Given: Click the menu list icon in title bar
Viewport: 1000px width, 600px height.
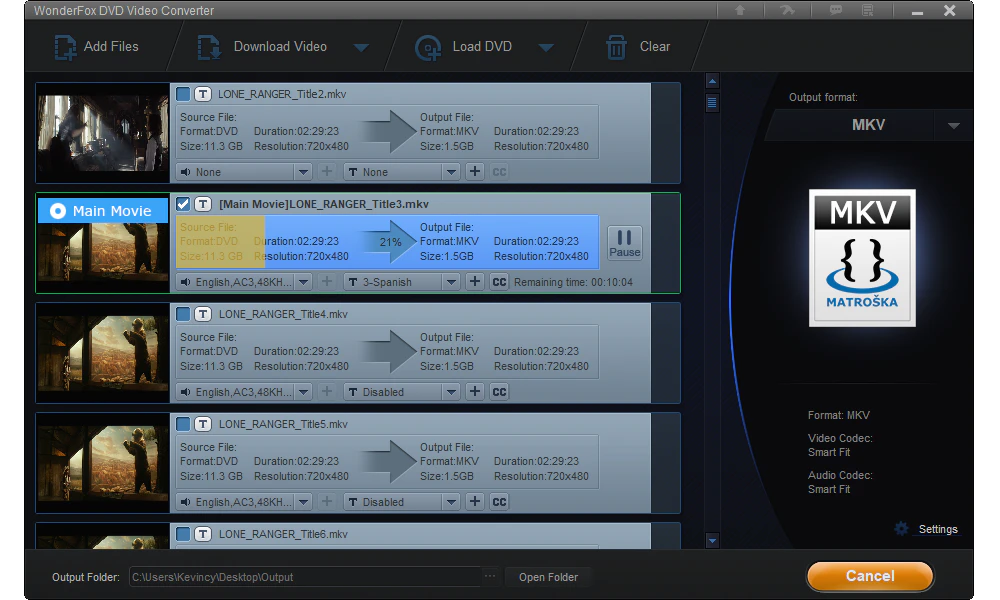Looking at the screenshot, I should click(867, 10).
